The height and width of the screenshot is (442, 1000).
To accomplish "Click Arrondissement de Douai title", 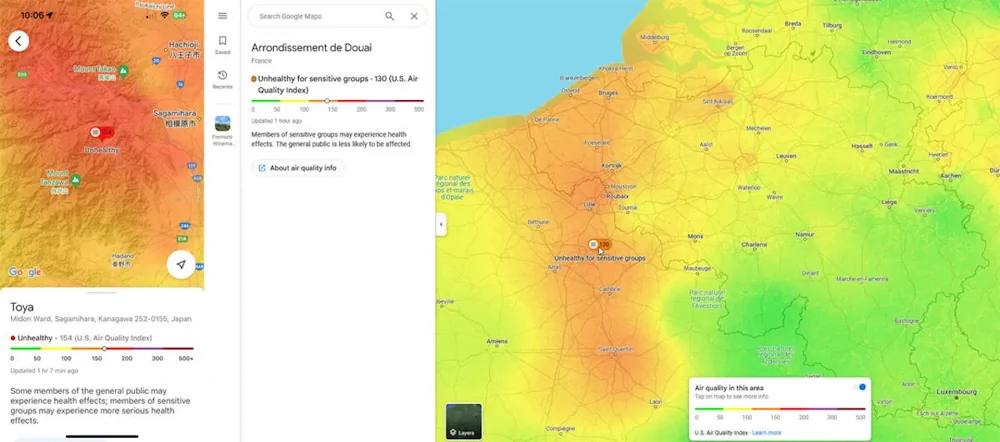I will [312, 48].
